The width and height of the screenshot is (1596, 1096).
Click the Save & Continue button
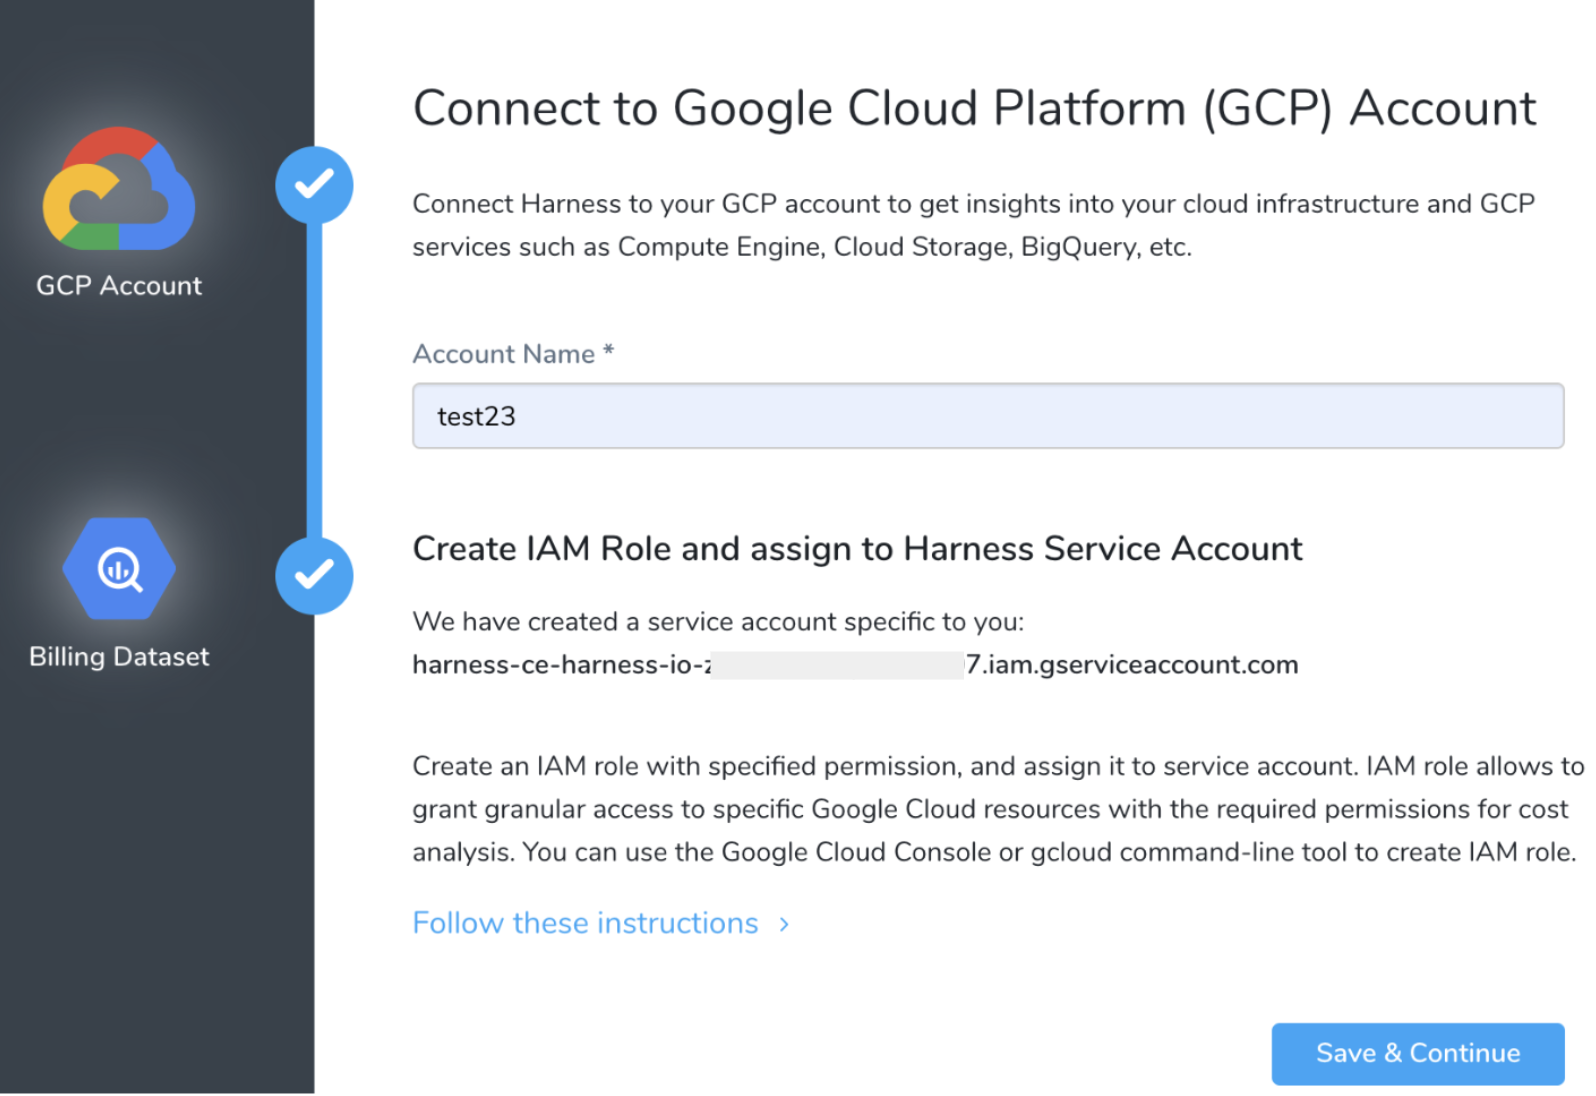(1418, 1054)
